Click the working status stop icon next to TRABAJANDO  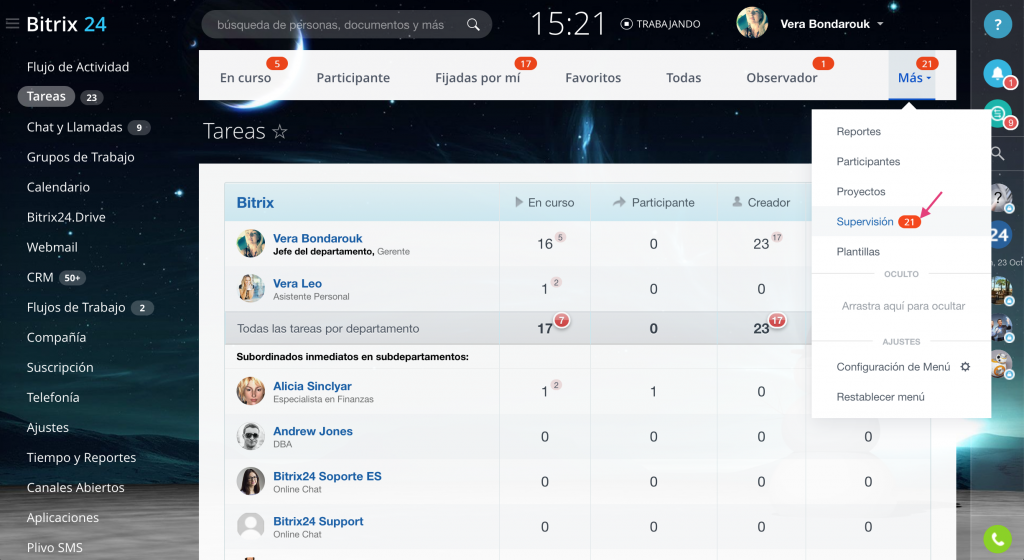pyautogui.click(x=626, y=24)
